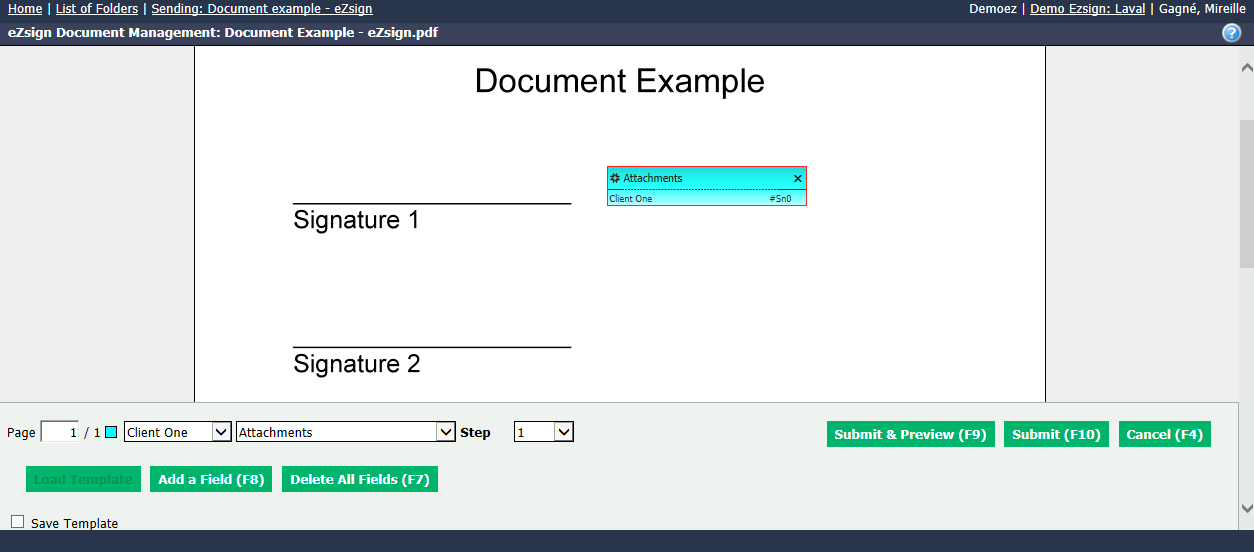Enable the Save Template checkbox
Screen dimensions: 1254x552
pos(18,522)
